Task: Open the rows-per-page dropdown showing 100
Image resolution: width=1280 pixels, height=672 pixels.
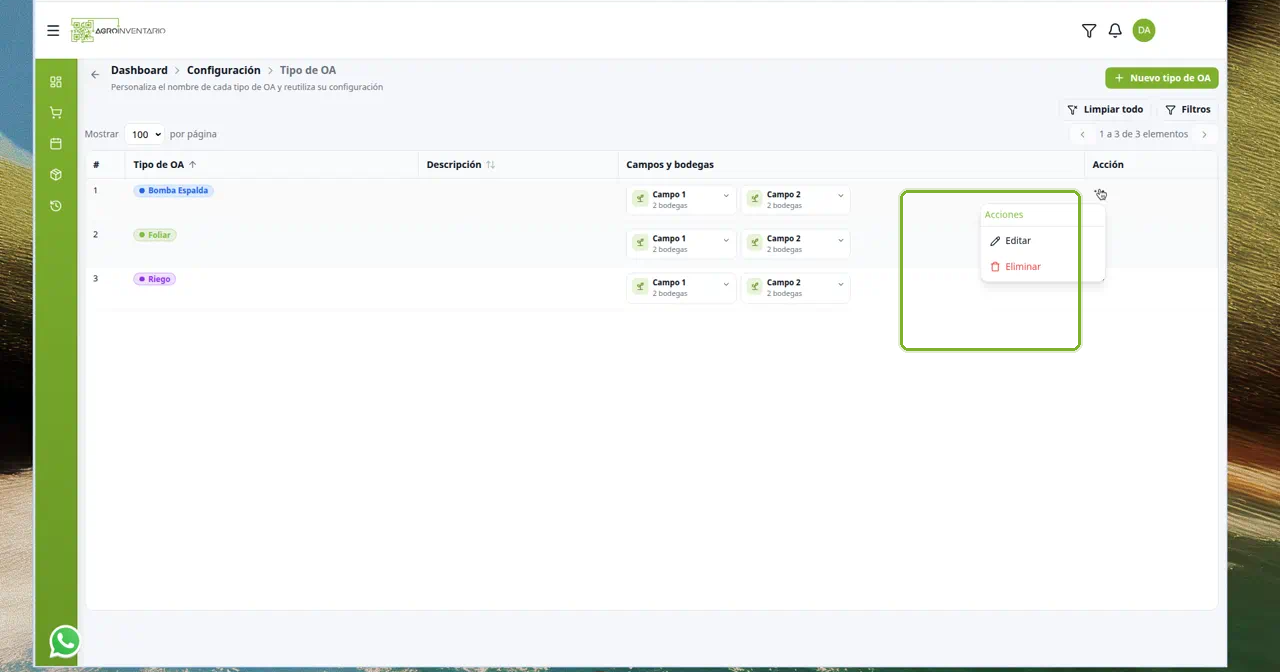Action: click(x=145, y=134)
